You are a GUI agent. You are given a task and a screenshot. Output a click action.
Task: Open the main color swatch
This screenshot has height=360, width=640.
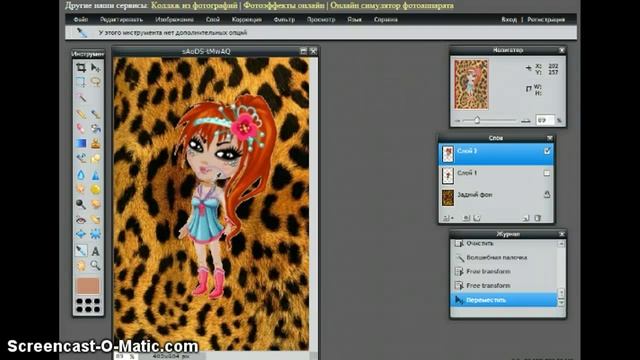coord(88,286)
